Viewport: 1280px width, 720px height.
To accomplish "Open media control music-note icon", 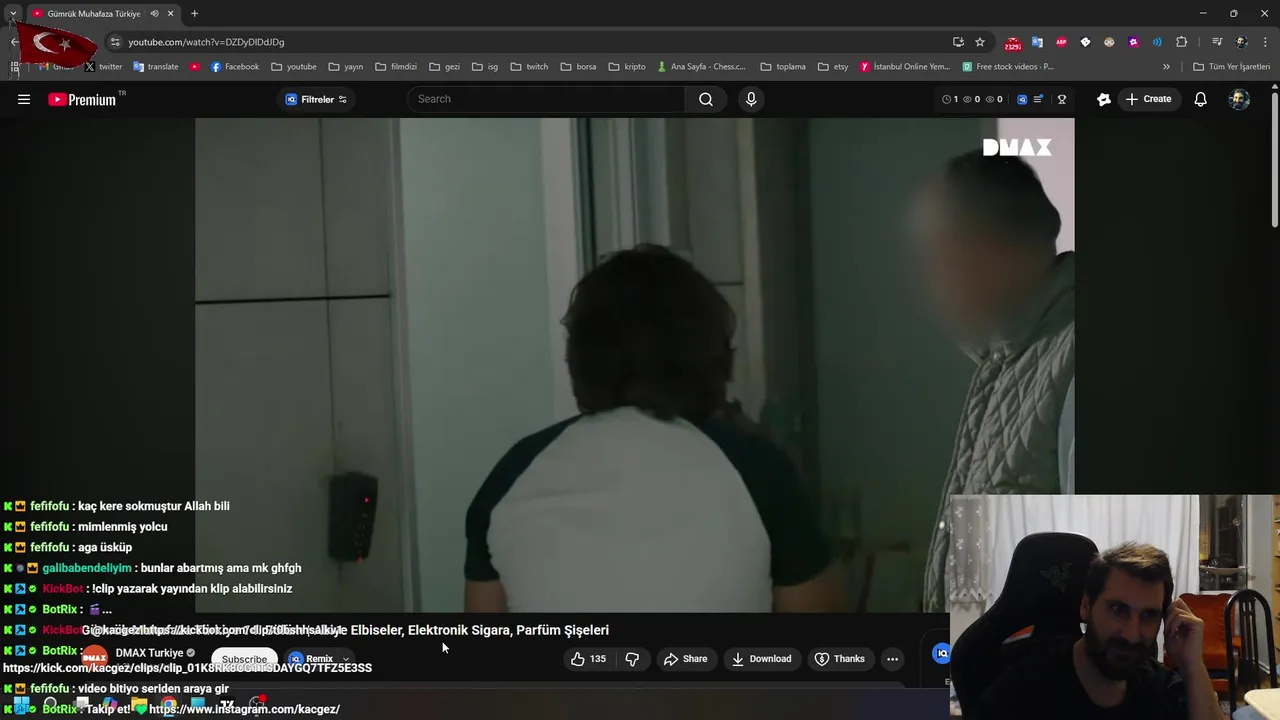I will (1217, 42).
